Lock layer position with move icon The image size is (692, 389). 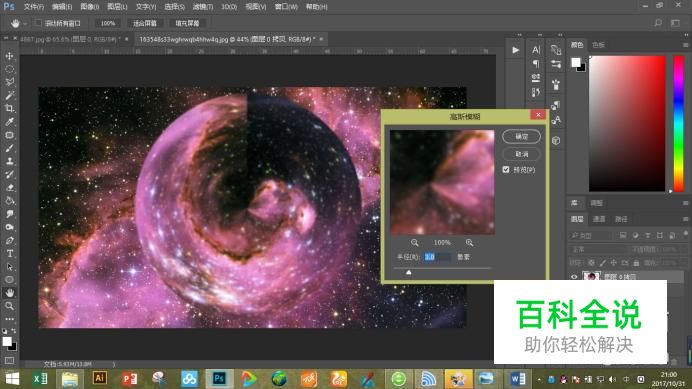click(x=613, y=263)
